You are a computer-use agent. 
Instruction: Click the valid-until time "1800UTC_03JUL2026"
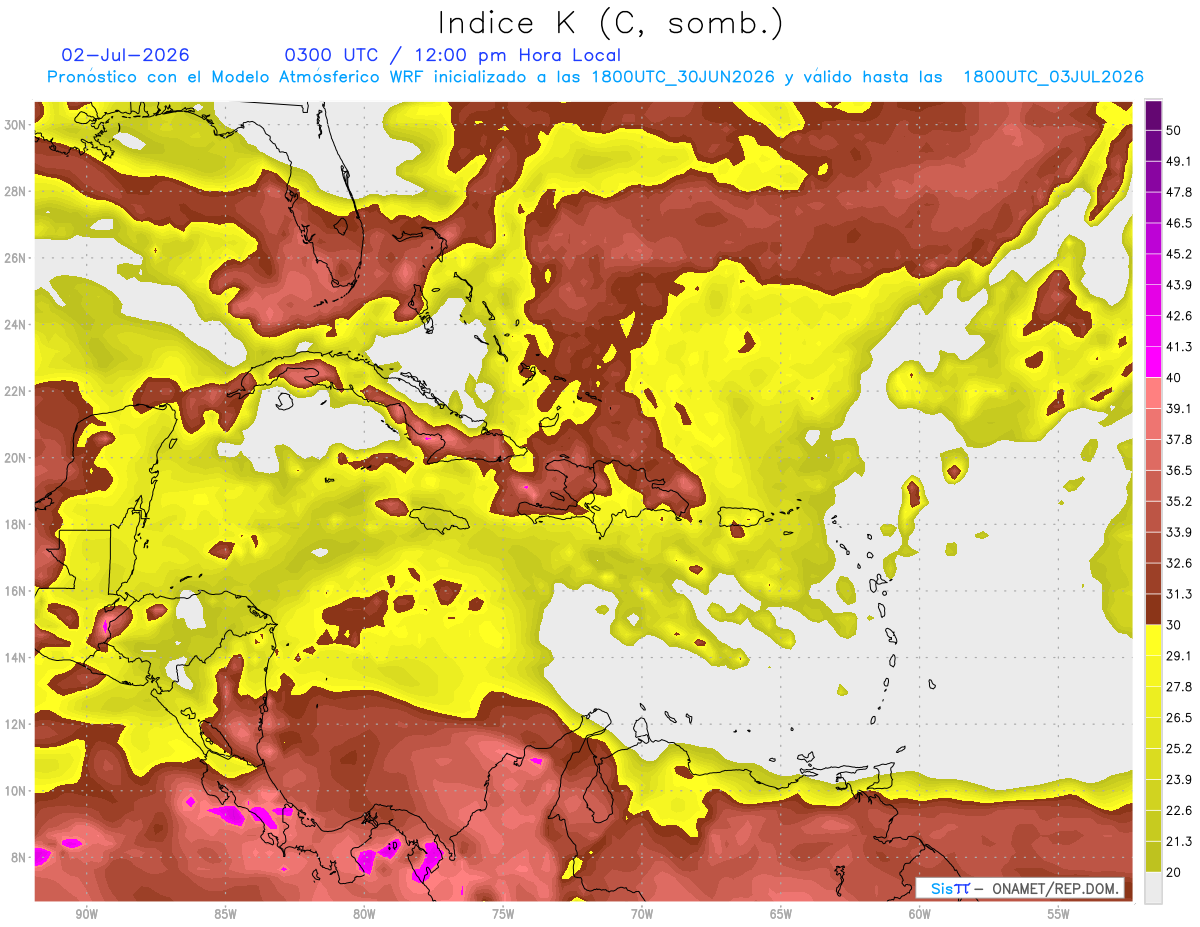1053,77
